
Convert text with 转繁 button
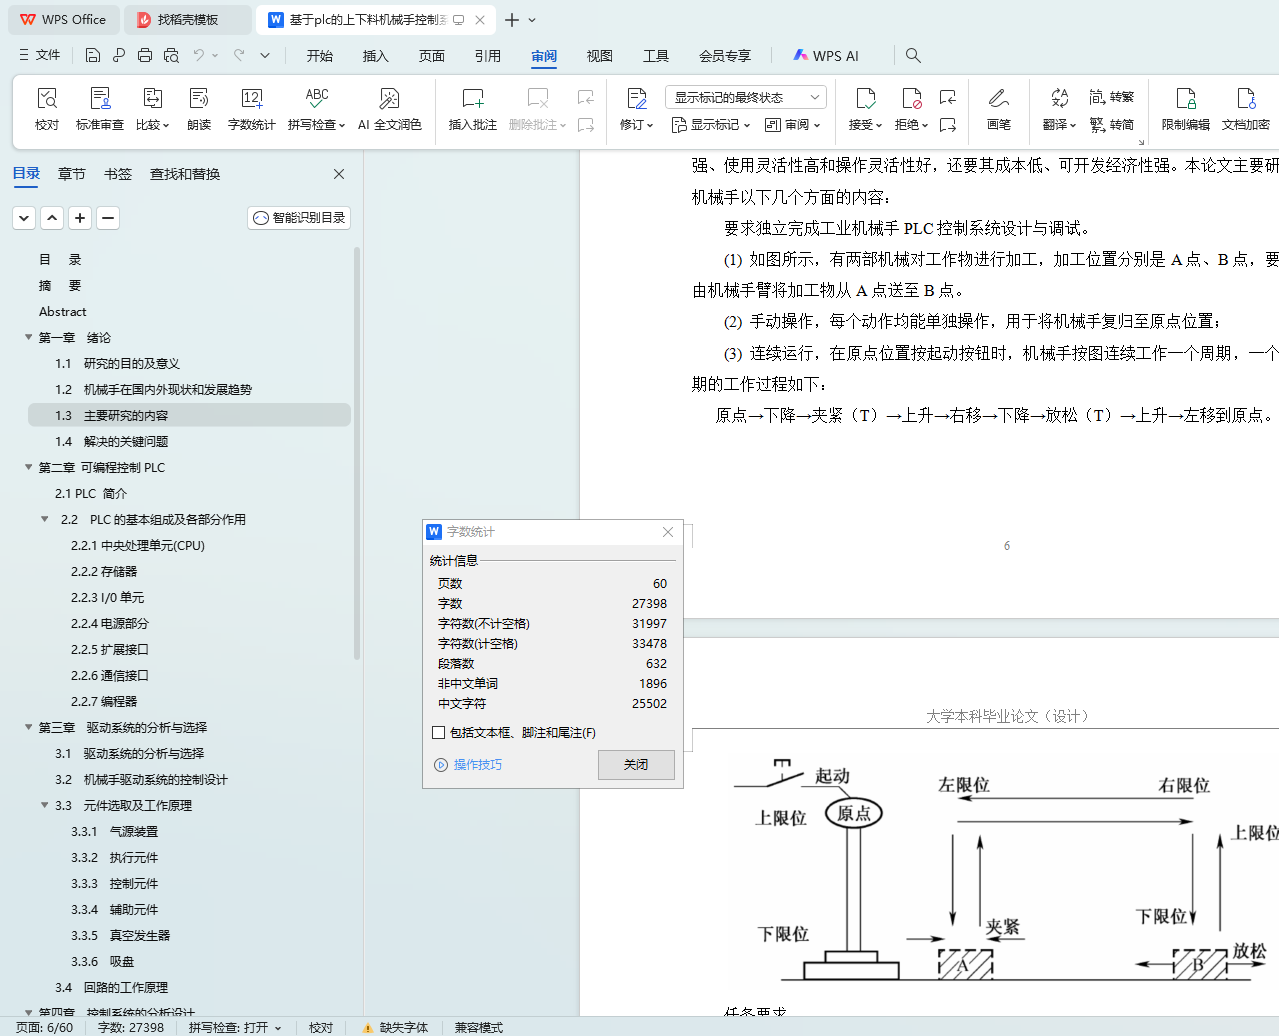click(x=1112, y=97)
